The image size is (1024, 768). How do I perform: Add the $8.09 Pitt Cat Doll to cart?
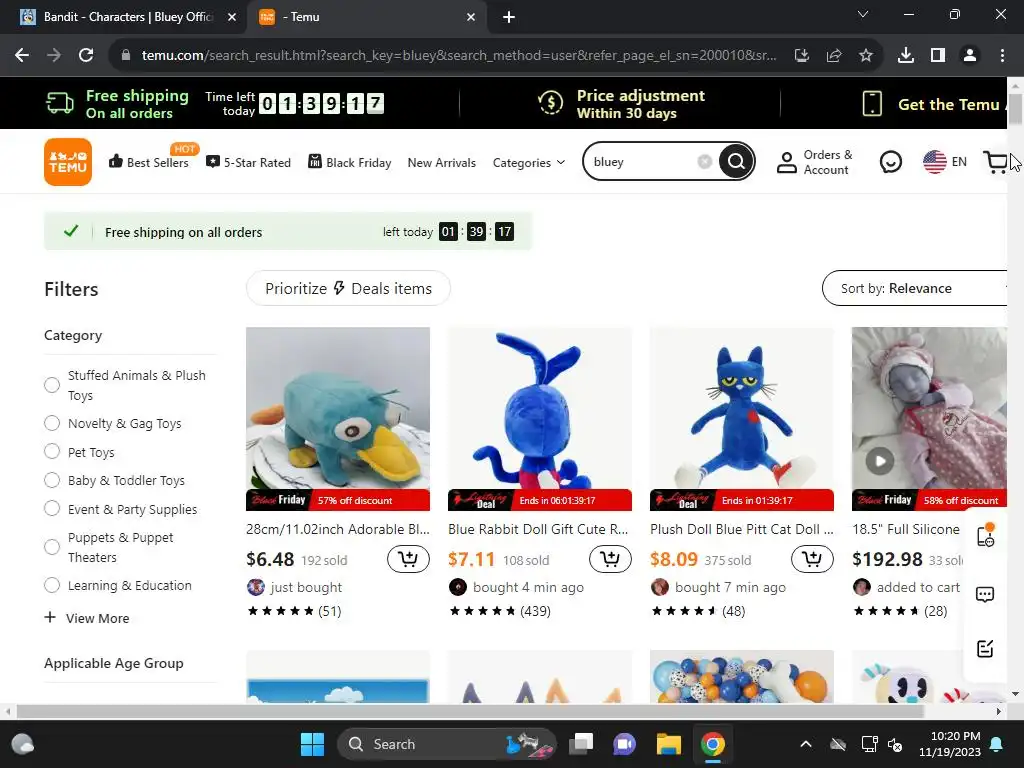point(812,559)
